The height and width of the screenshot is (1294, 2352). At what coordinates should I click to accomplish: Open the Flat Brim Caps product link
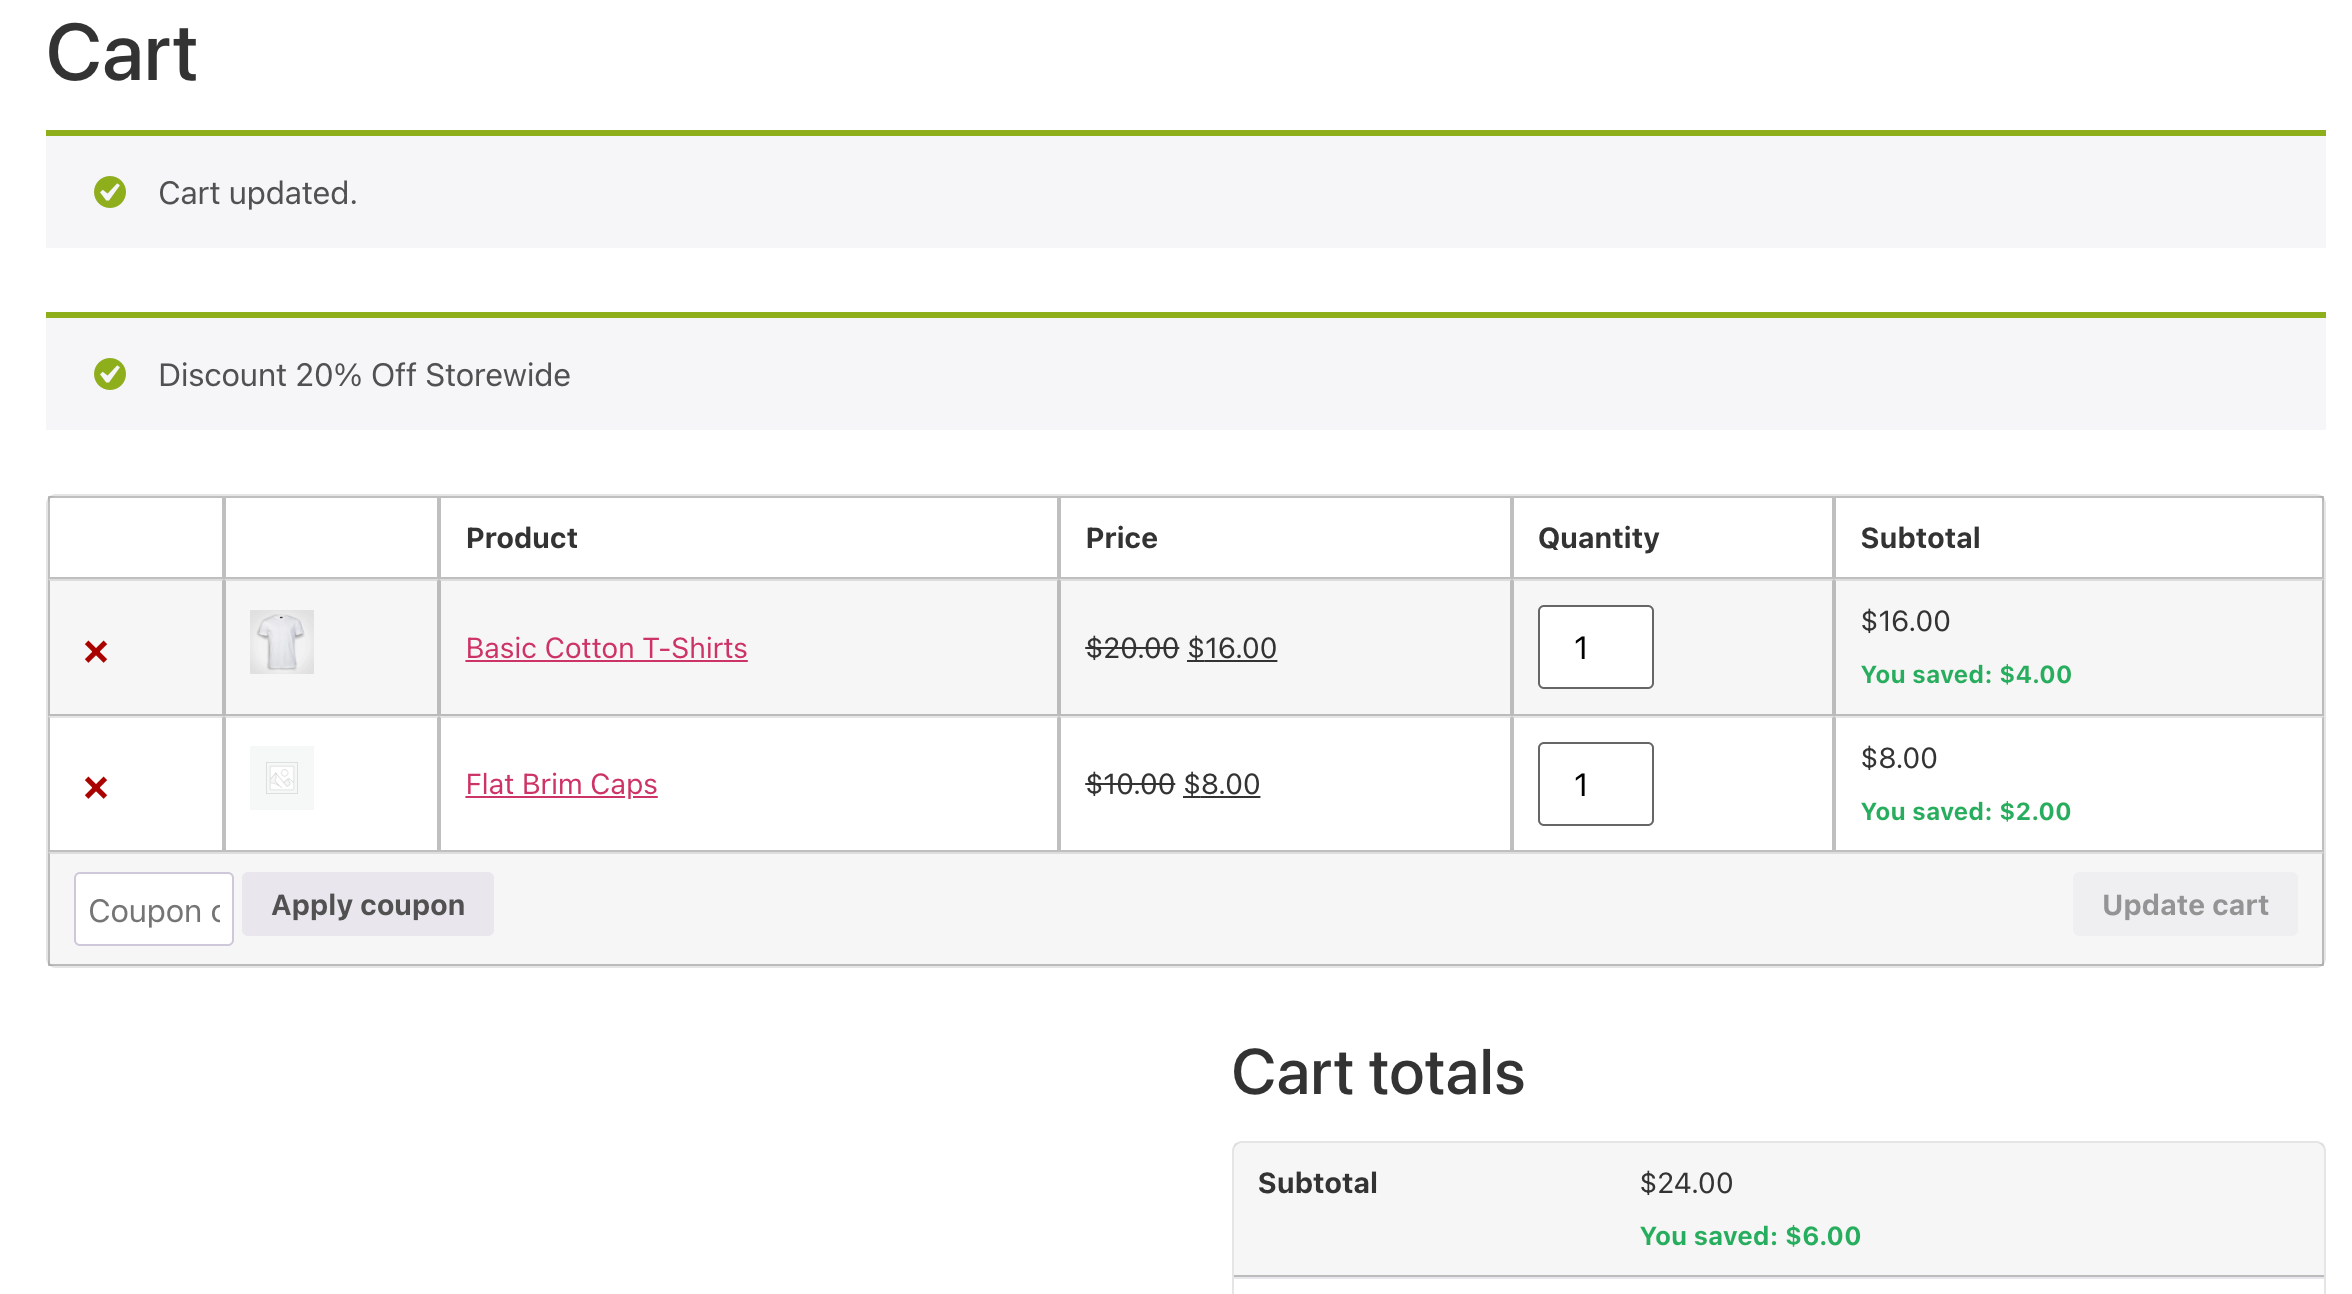coord(561,784)
